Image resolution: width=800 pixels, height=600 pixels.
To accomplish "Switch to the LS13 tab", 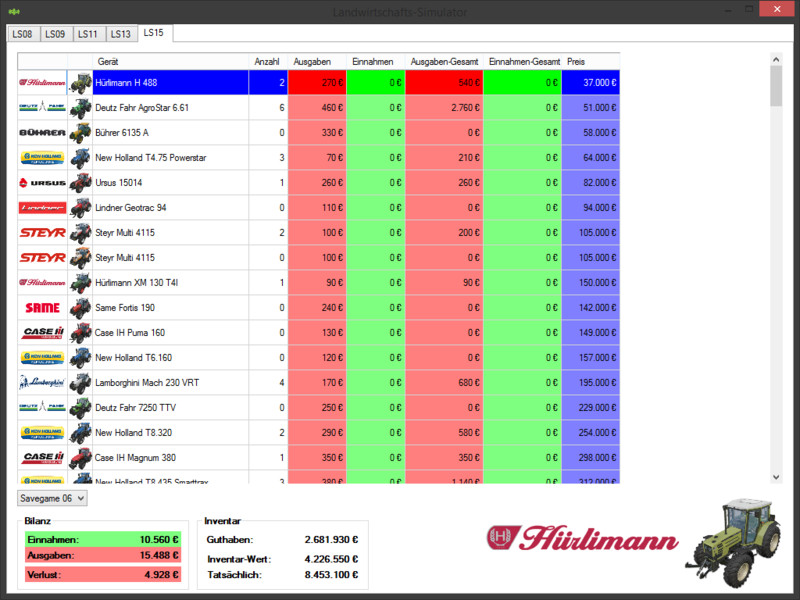I will [x=120, y=34].
